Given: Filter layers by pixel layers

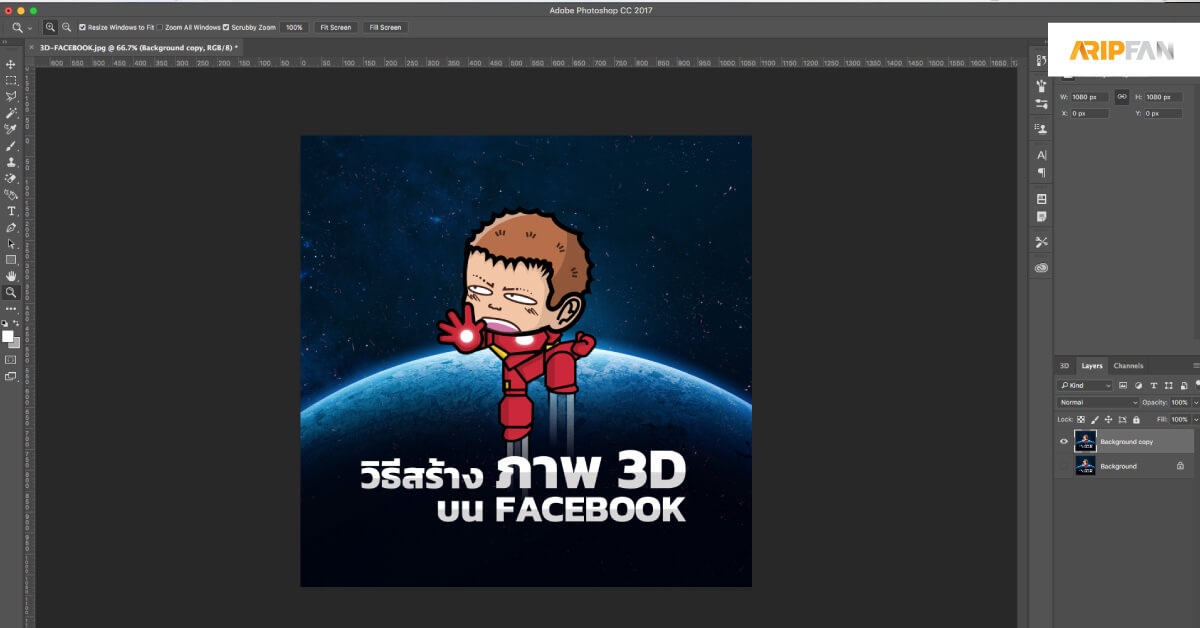Looking at the screenshot, I should (x=1123, y=385).
